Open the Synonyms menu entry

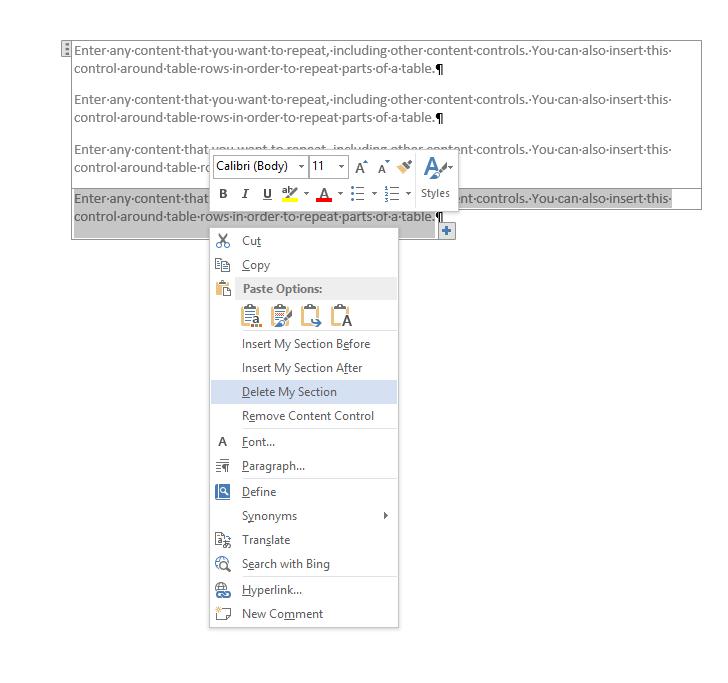[304, 516]
